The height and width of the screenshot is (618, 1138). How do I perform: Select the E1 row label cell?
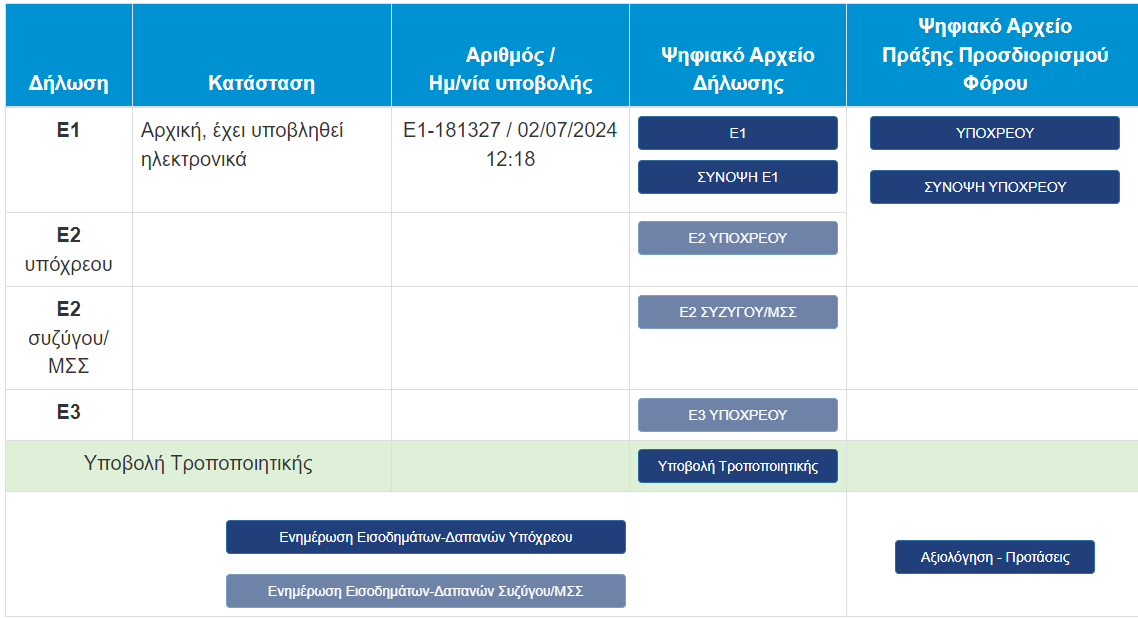pos(68,130)
